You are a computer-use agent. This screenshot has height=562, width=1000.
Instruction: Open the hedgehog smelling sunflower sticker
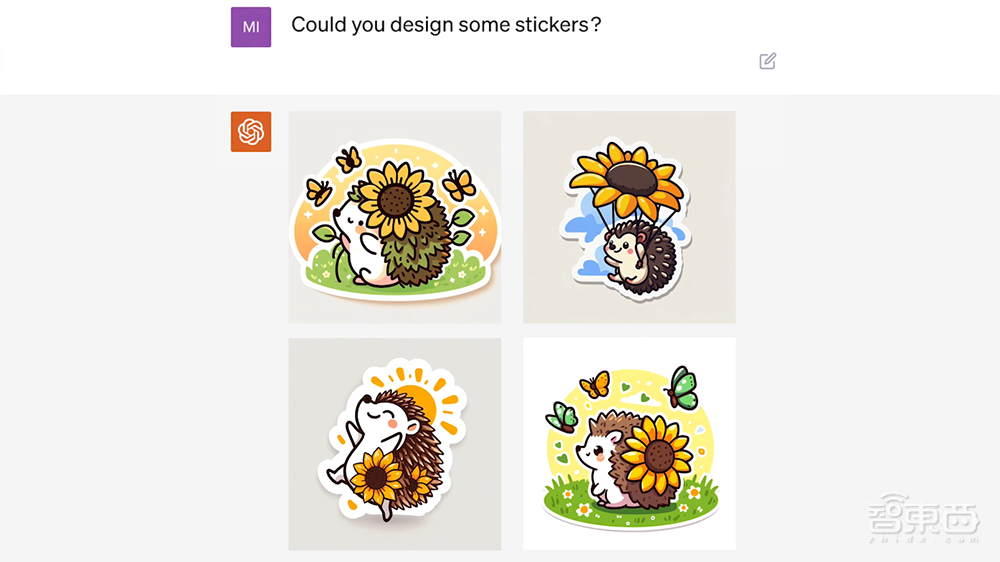coord(395,217)
